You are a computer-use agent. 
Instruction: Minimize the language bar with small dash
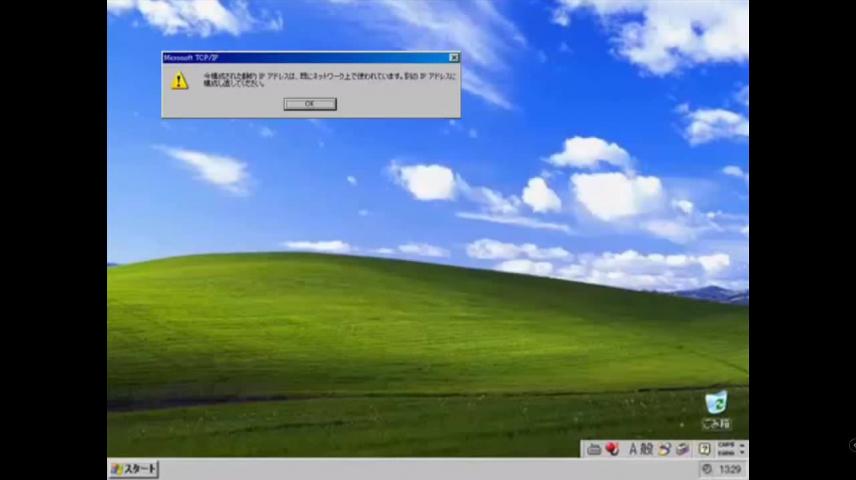pyautogui.click(x=742, y=446)
